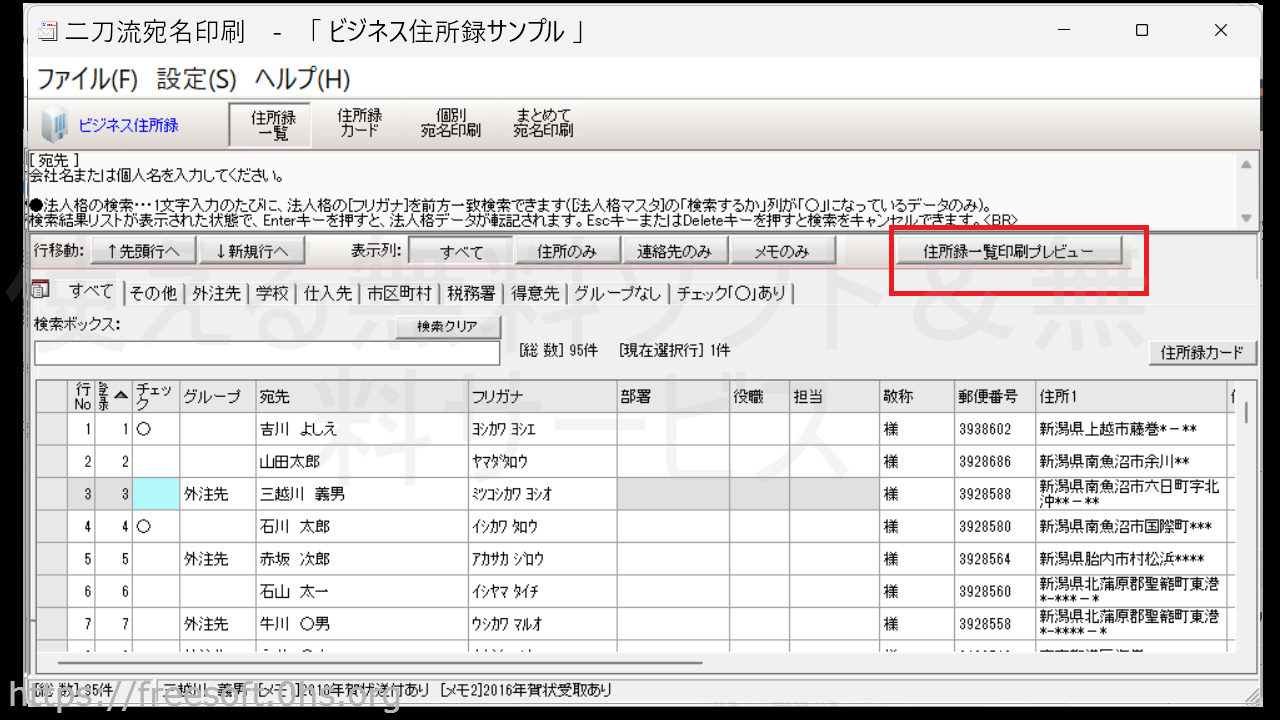Click into the 検索ボックス input field
Image resolution: width=1280 pixels, height=720 pixels.
(266, 353)
